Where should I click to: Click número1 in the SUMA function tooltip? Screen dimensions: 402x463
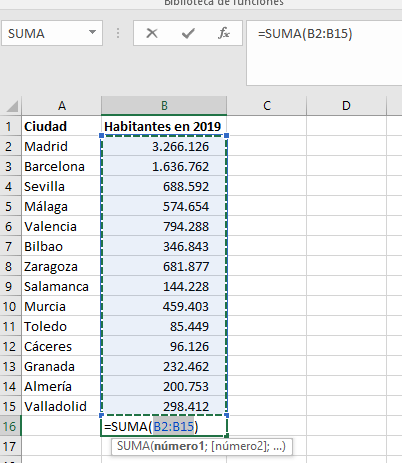178,446
